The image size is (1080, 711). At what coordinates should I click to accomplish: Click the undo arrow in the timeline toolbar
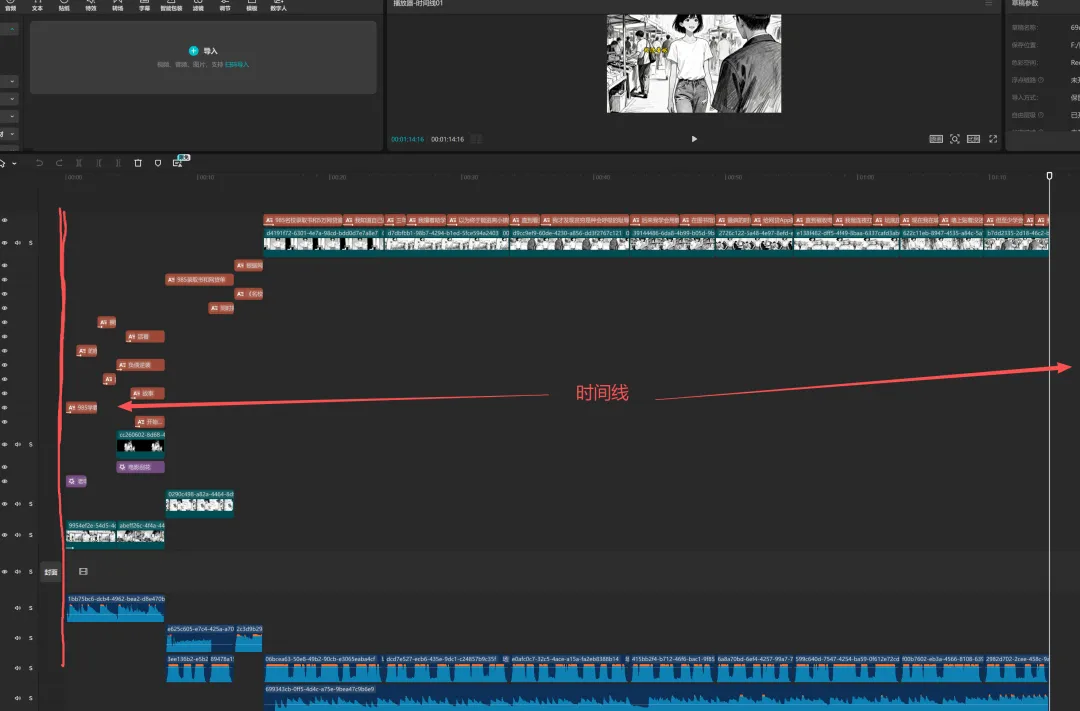click(x=39, y=163)
